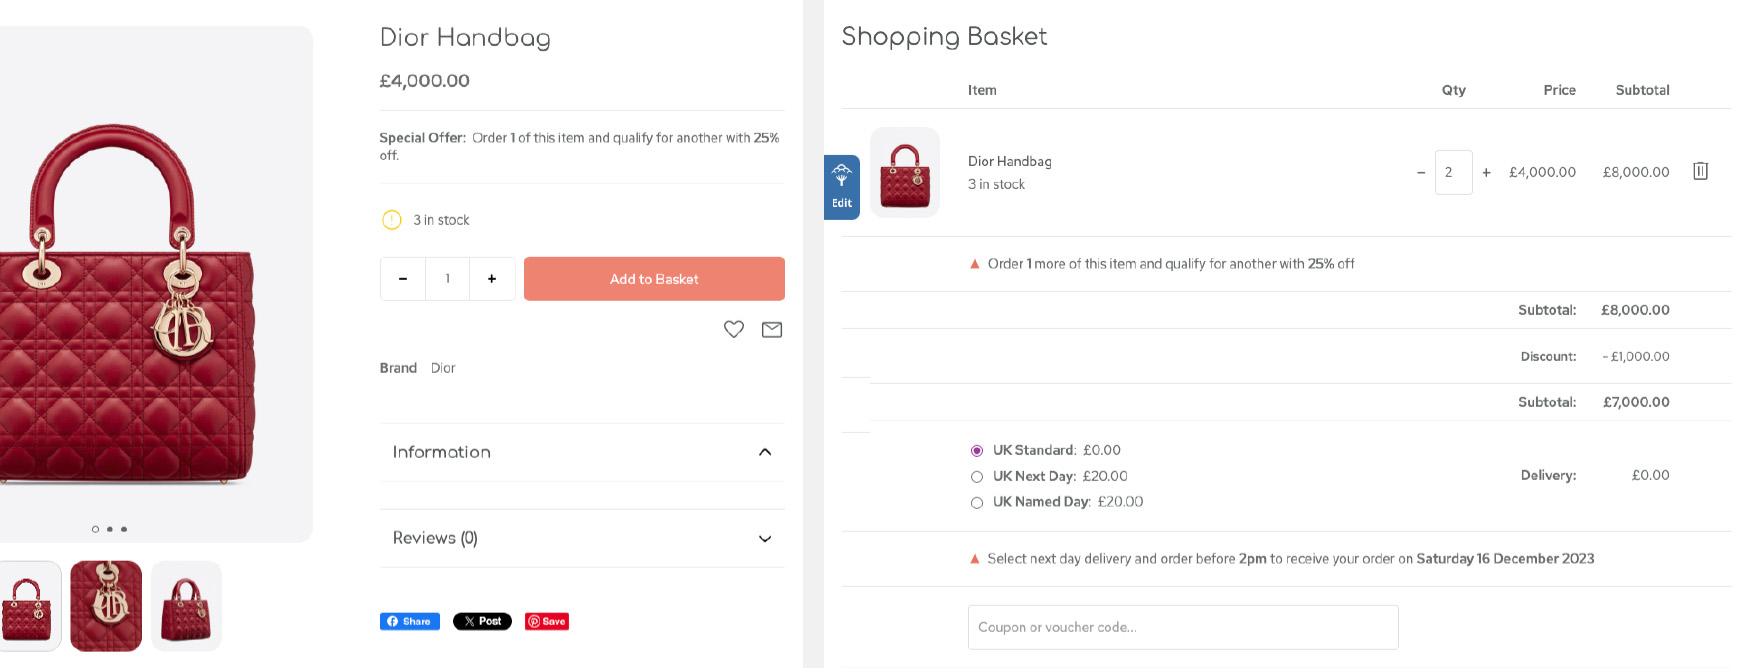Post the product on X
Screen dimensions: 1740x668
pos(482,621)
